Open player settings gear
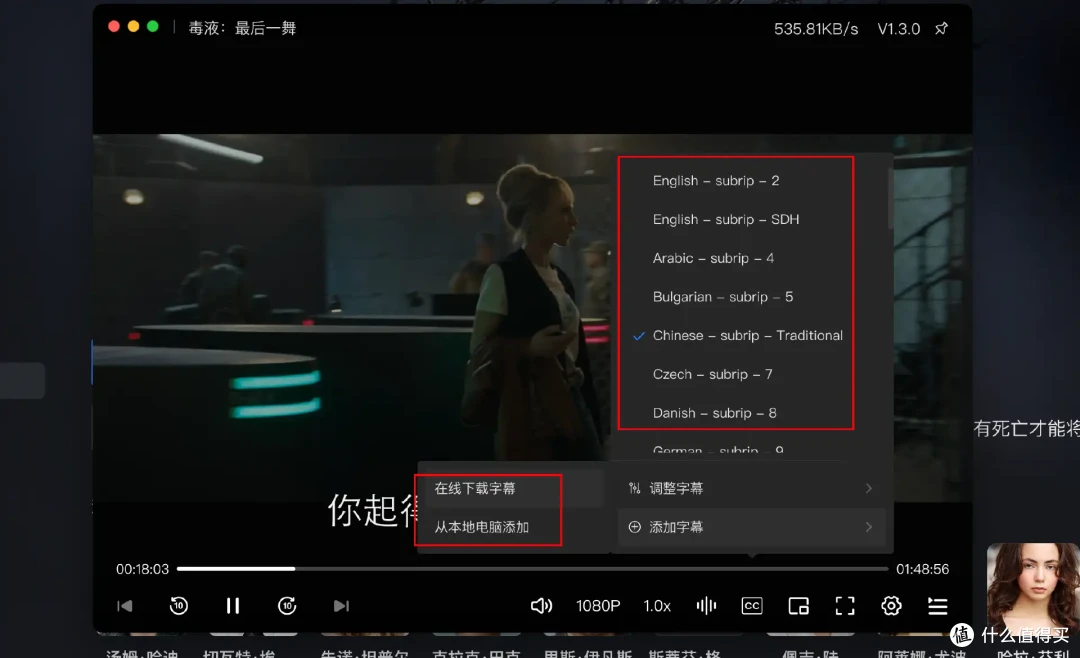1080x658 pixels. [x=891, y=606]
